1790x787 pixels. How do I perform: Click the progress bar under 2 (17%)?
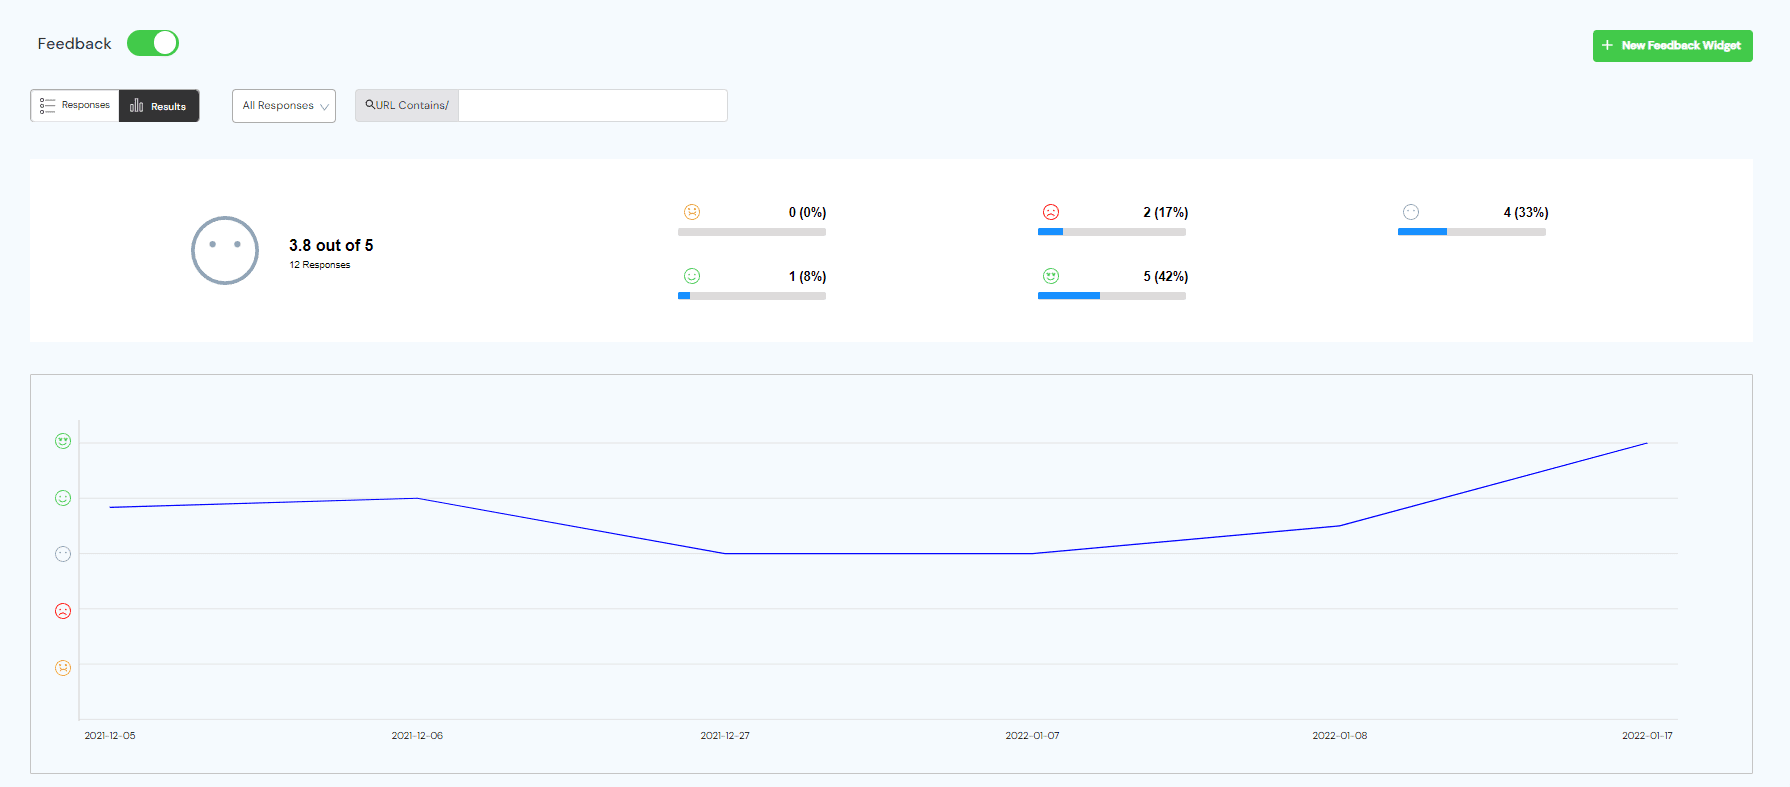[1112, 232]
